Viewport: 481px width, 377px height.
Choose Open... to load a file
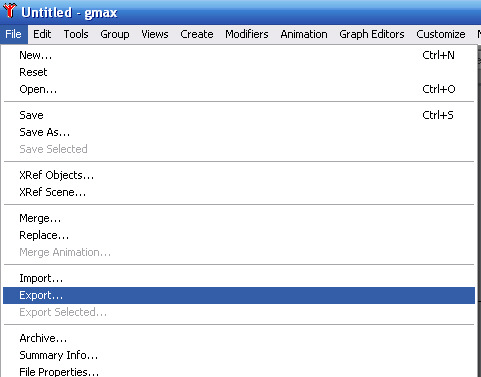pyautogui.click(x=239, y=89)
